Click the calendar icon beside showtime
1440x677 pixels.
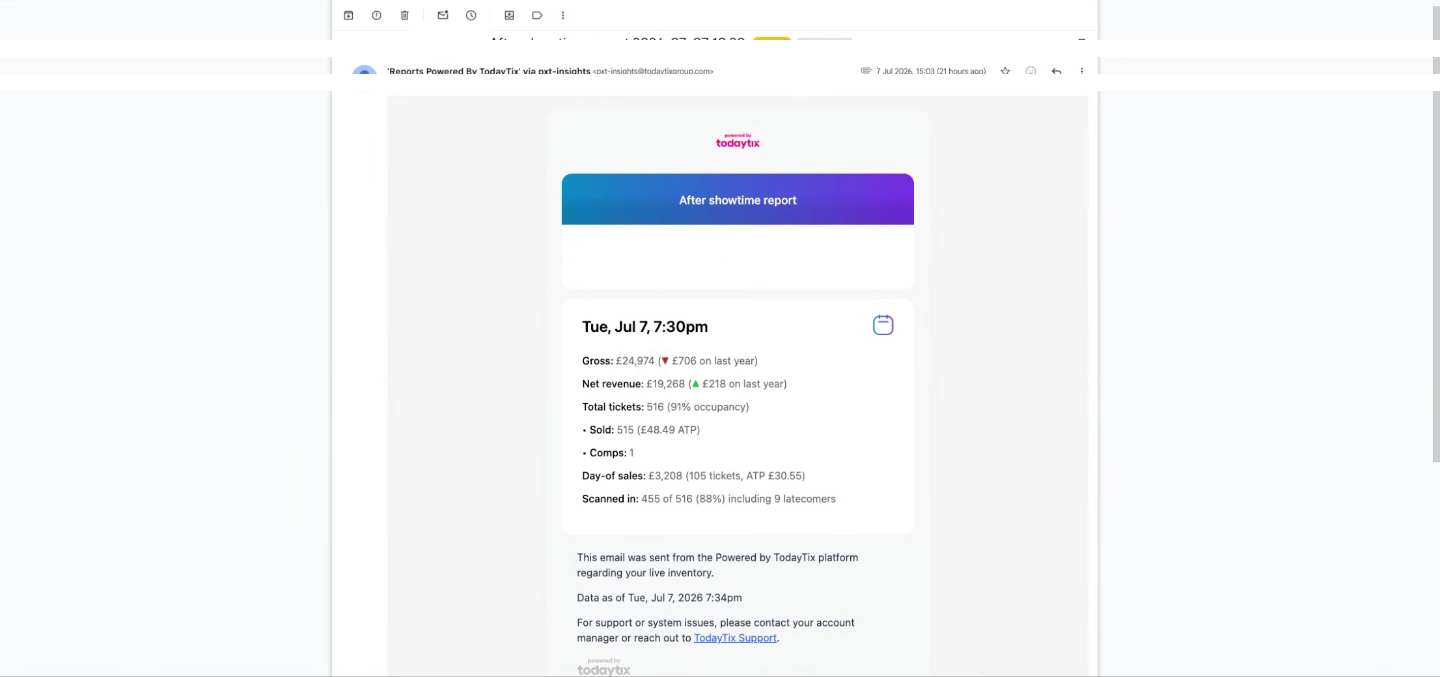883,325
